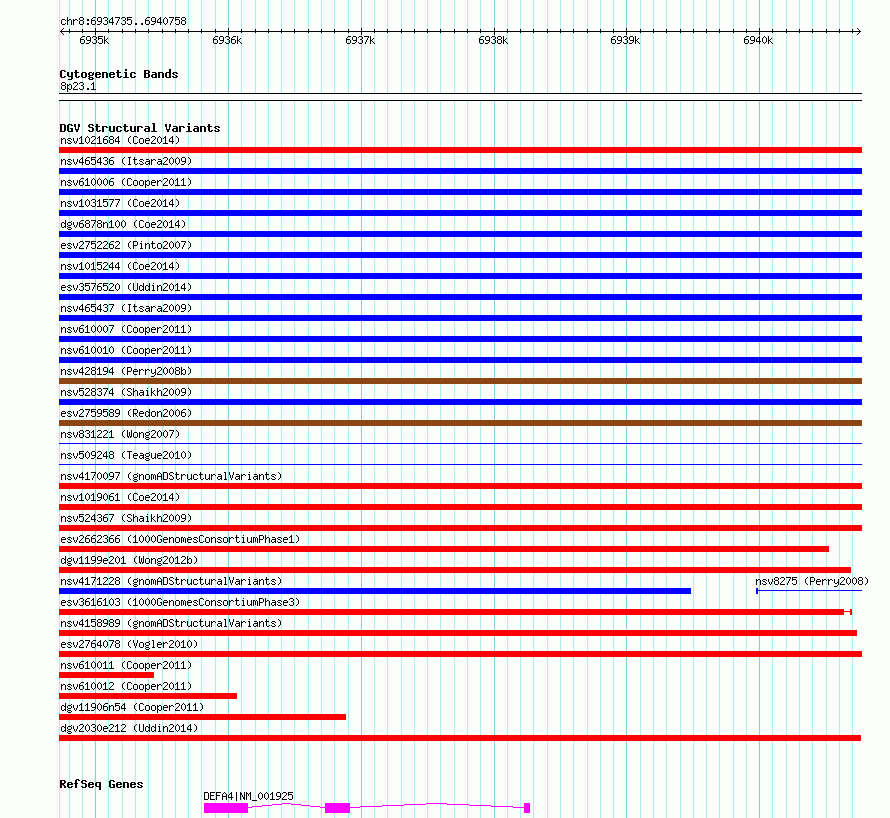Click the nsv1015244 (Coe2014) label
Image resolution: width=890 pixels, height=818 pixels.
point(120,266)
